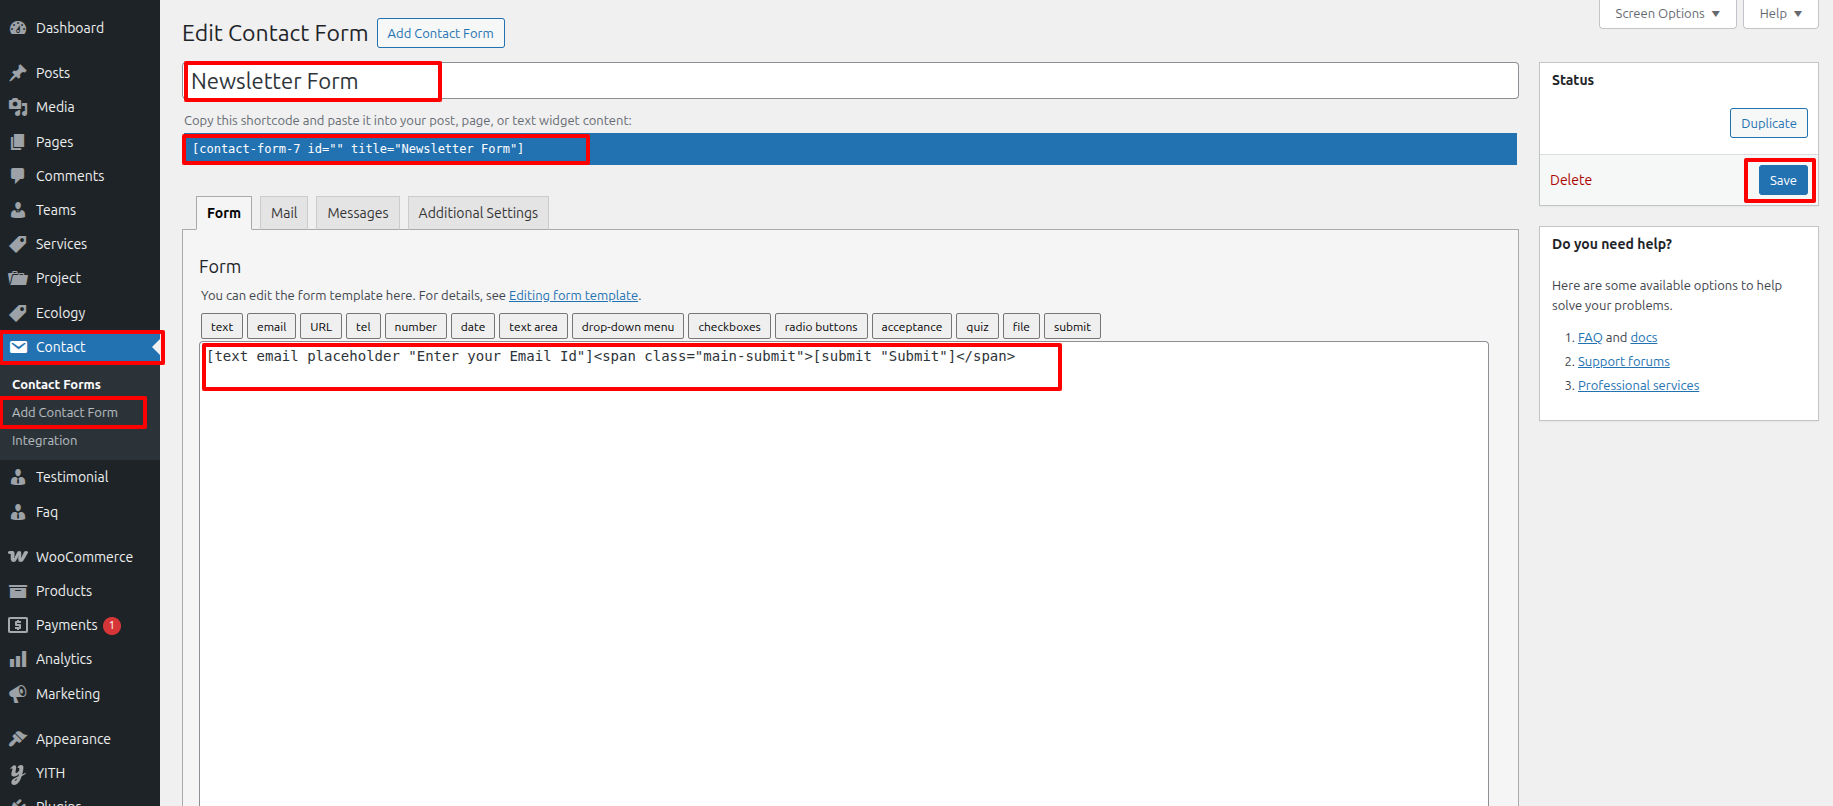Select the contact form shortcode text

point(358,149)
